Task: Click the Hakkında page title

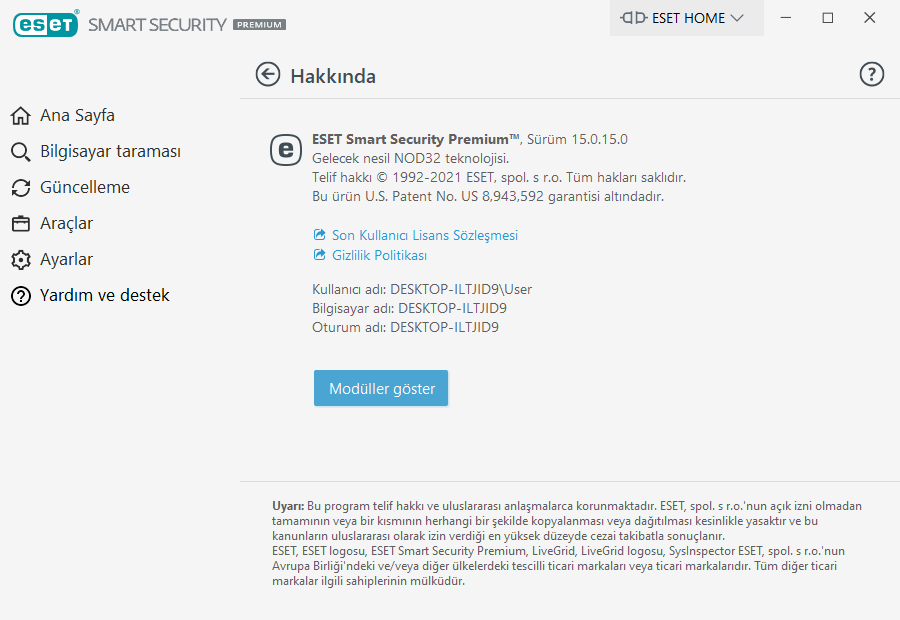Action: [x=333, y=76]
